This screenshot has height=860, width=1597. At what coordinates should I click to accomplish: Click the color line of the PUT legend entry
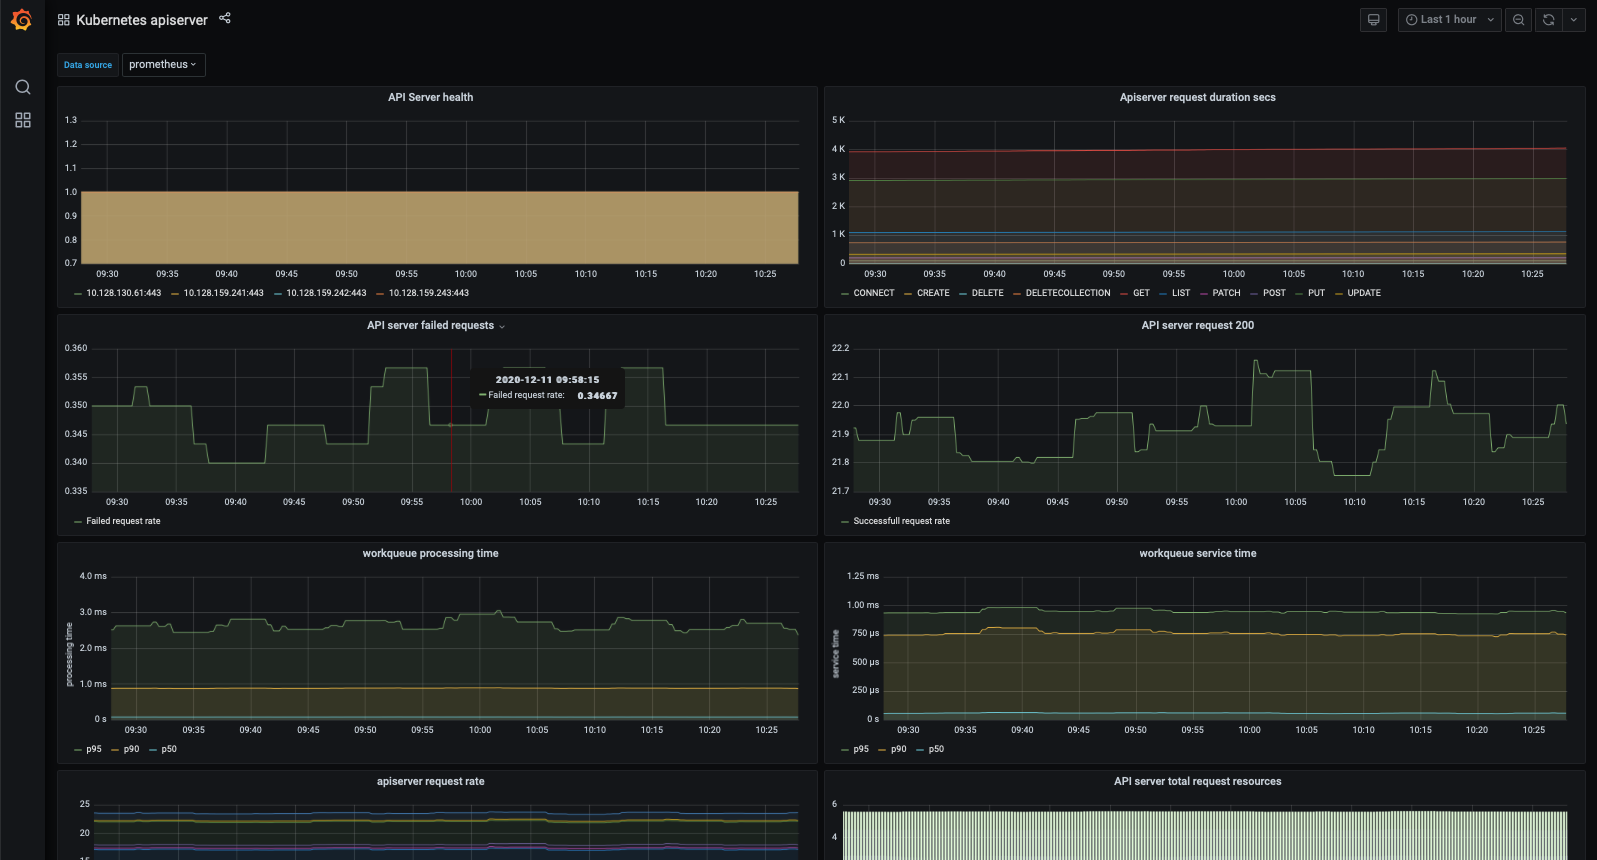tap(1299, 294)
